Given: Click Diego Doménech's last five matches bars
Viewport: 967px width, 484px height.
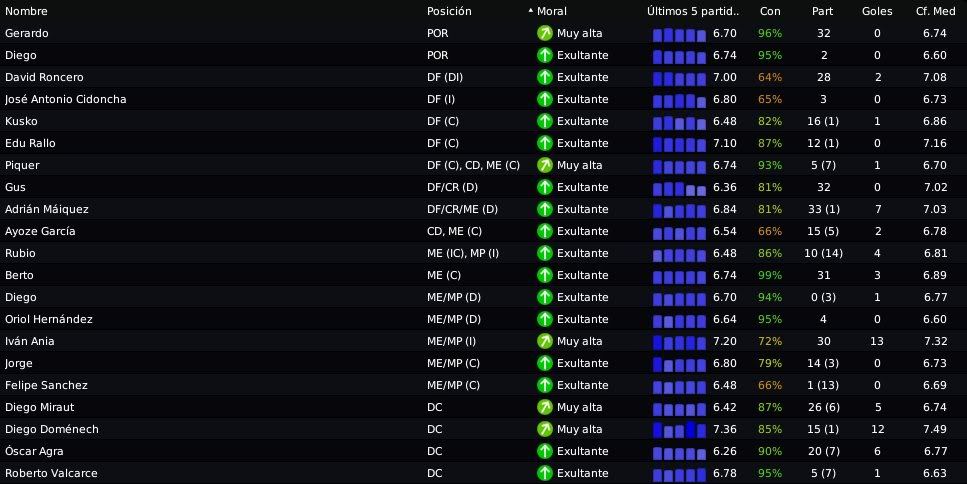Looking at the screenshot, I should 679,430.
